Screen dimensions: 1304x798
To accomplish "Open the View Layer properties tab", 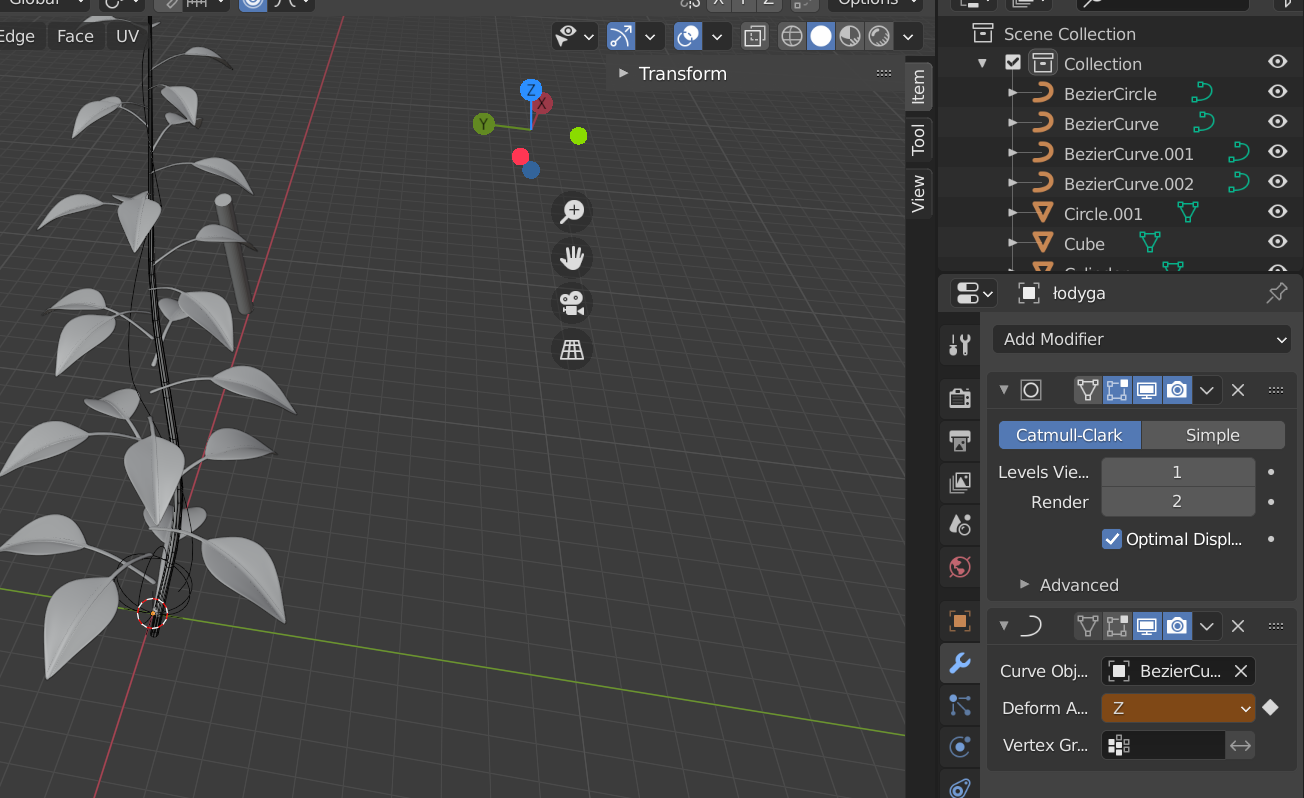I will pyautogui.click(x=960, y=483).
